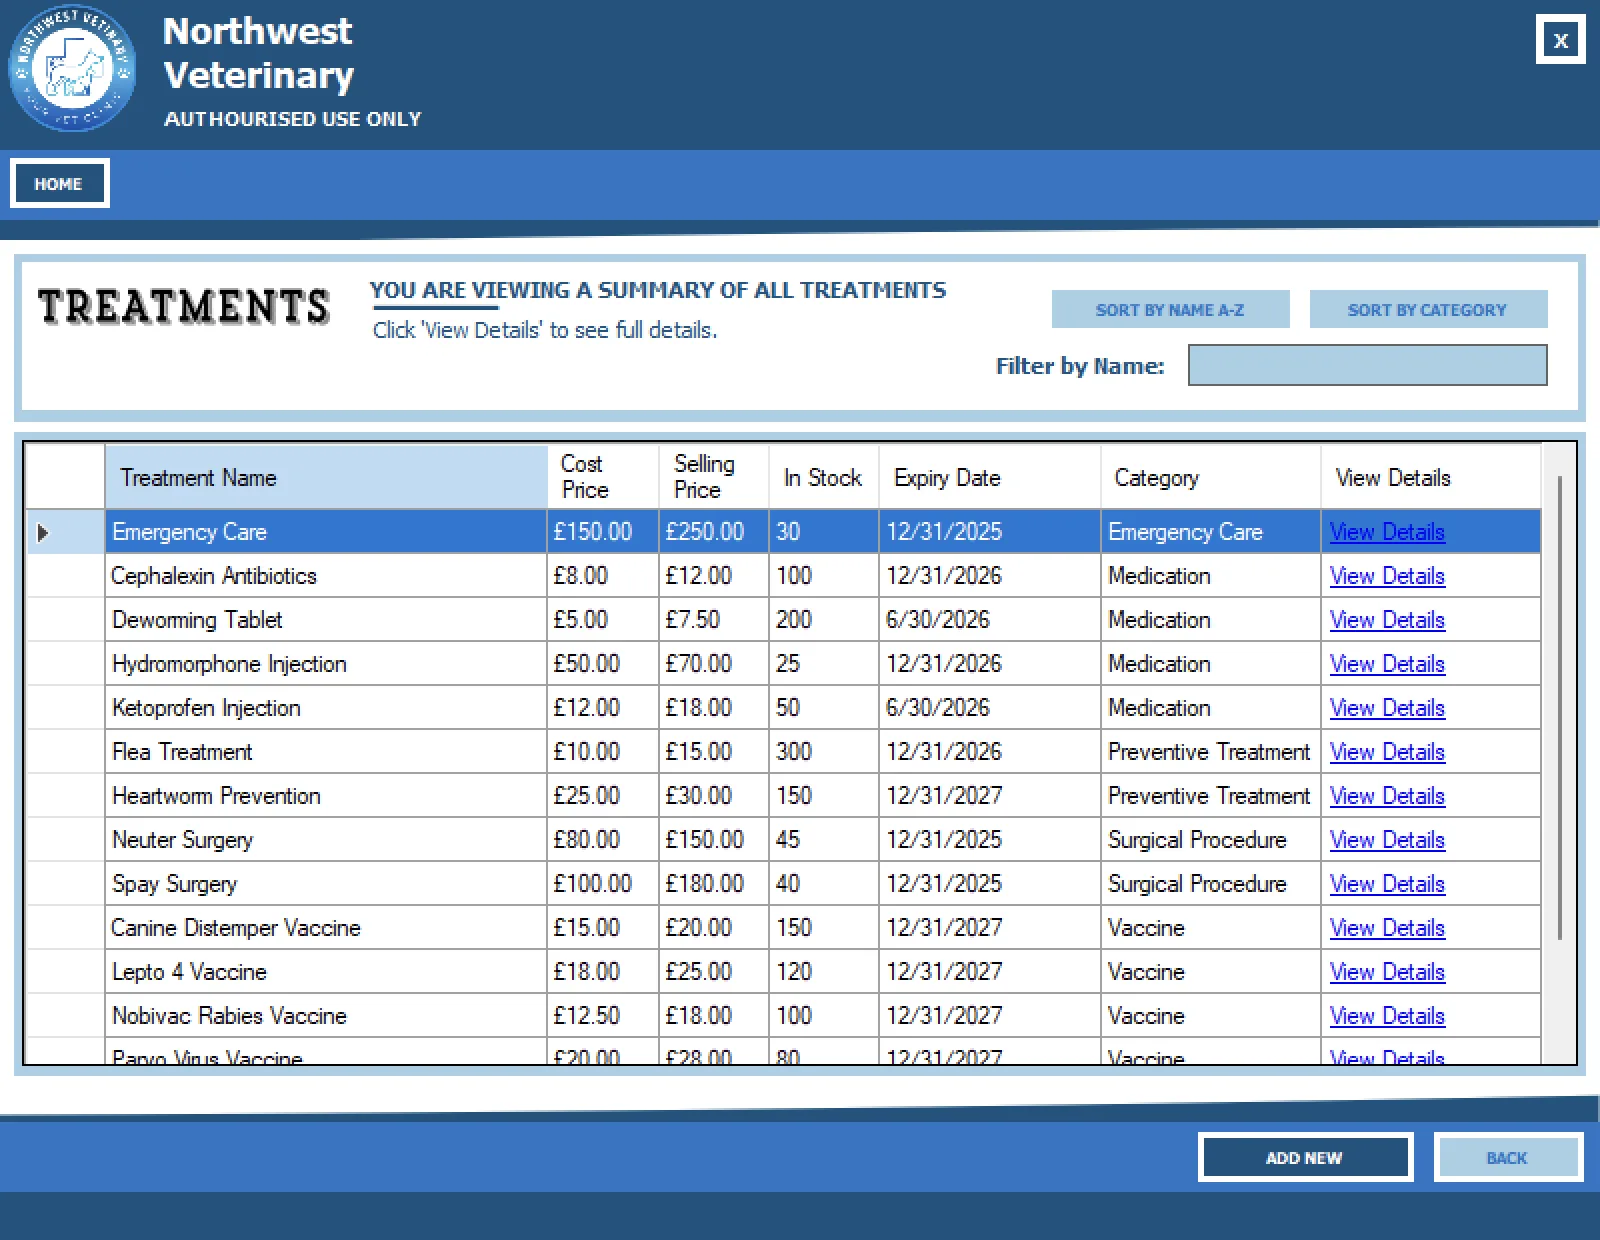Click the View Details column header
This screenshot has height=1240, width=1600.
pyautogui.click(x=1431, y=477)
